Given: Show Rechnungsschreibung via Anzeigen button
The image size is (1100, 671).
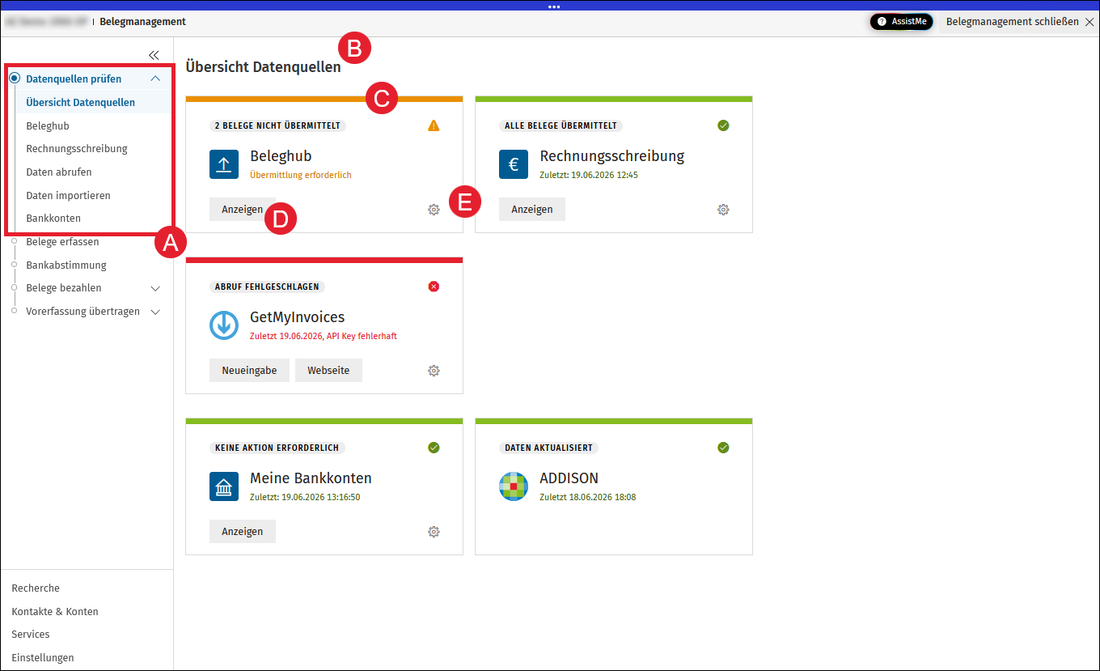Looking at the screenshot, I should 532,209.
